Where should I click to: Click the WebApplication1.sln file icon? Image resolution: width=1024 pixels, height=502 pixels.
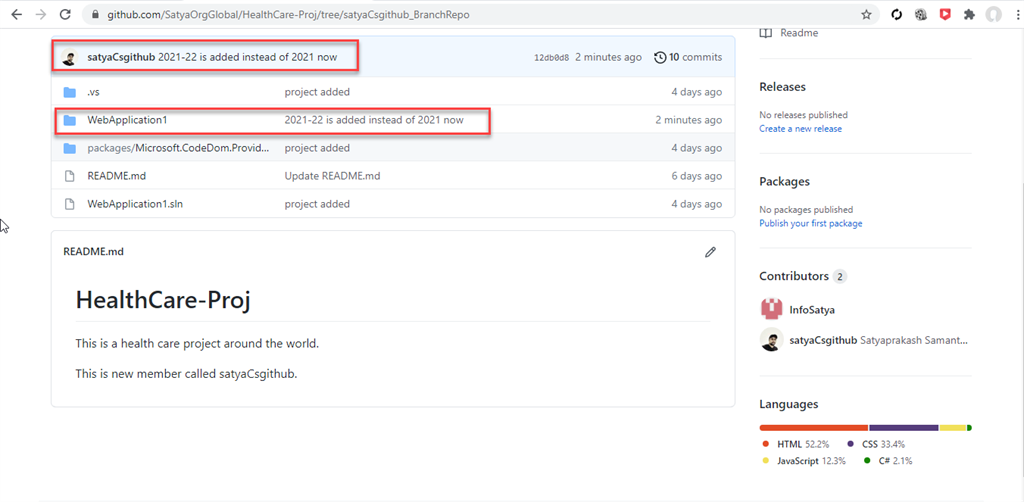coord(69,204)
